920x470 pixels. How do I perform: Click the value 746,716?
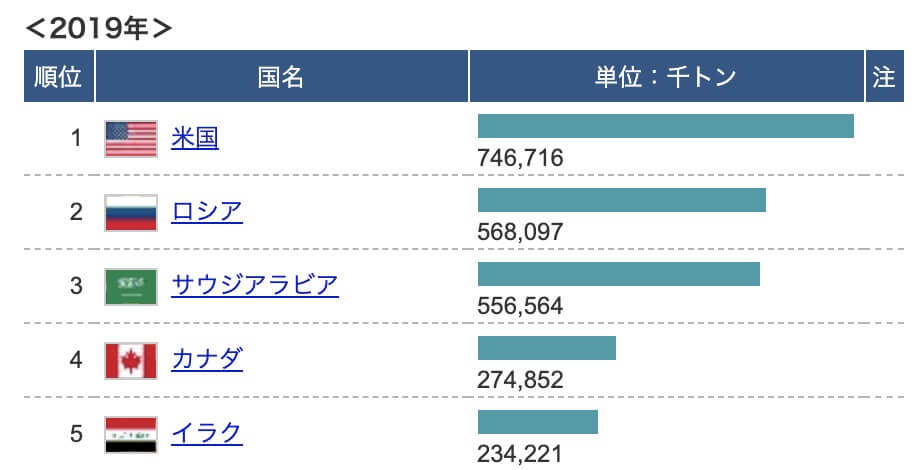[x=520, y=158]
